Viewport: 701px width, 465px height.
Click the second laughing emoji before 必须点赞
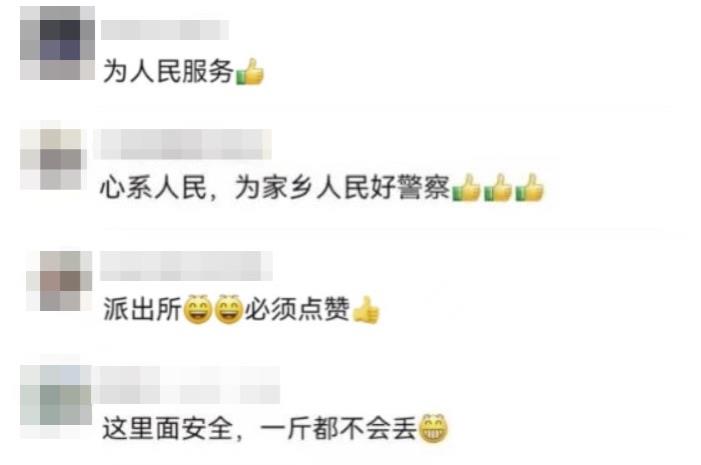[x=229, y=309]
